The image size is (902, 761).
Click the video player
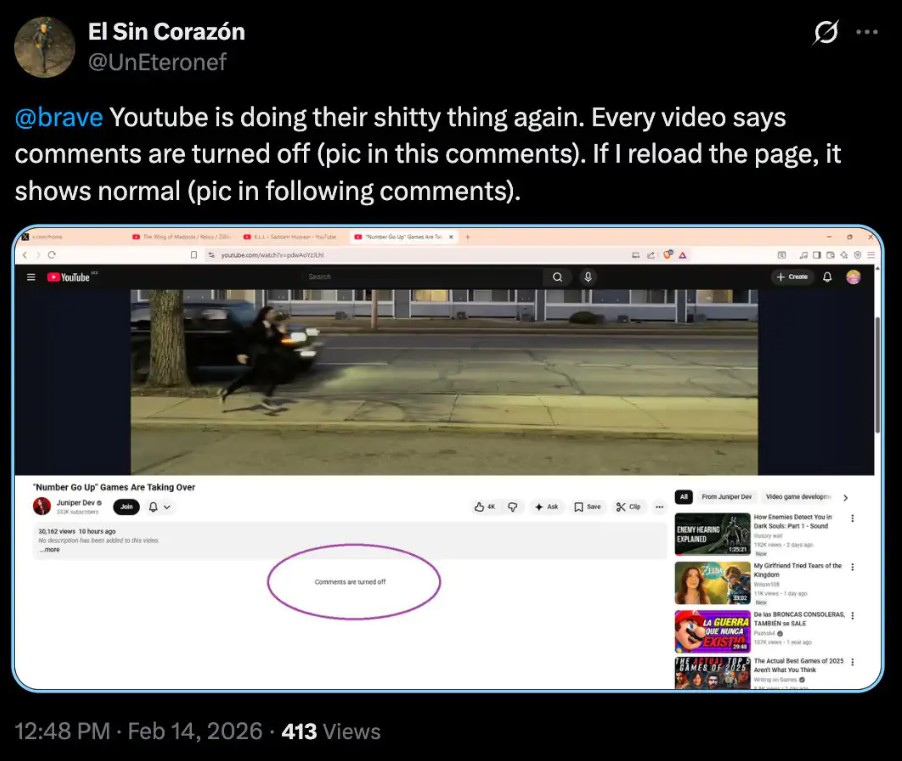444,382
